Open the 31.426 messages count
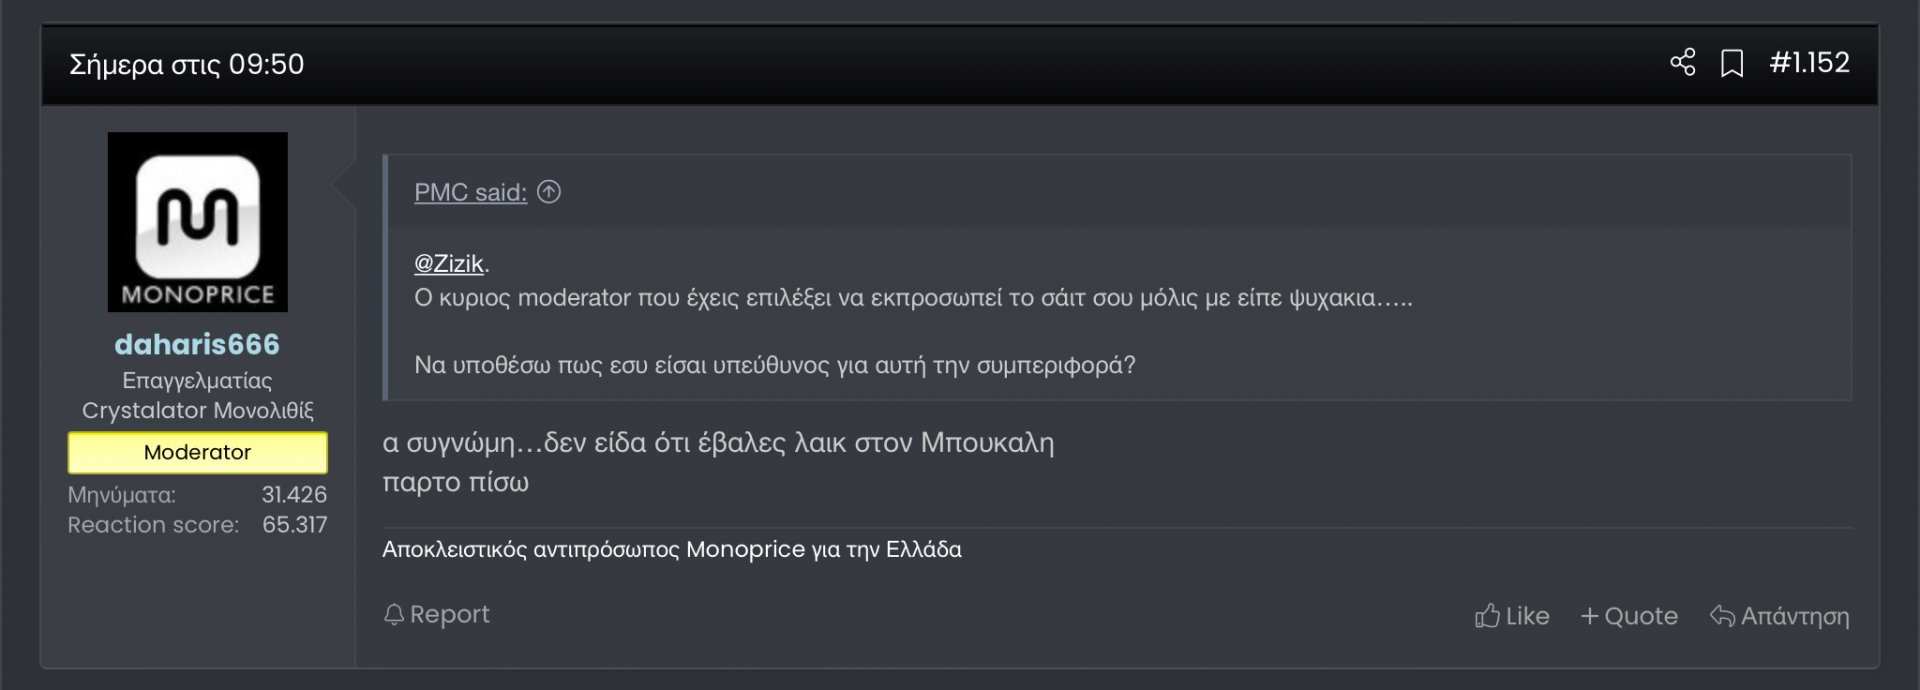The height and width of the screenshot is (690, 1920). pos(294,495)
